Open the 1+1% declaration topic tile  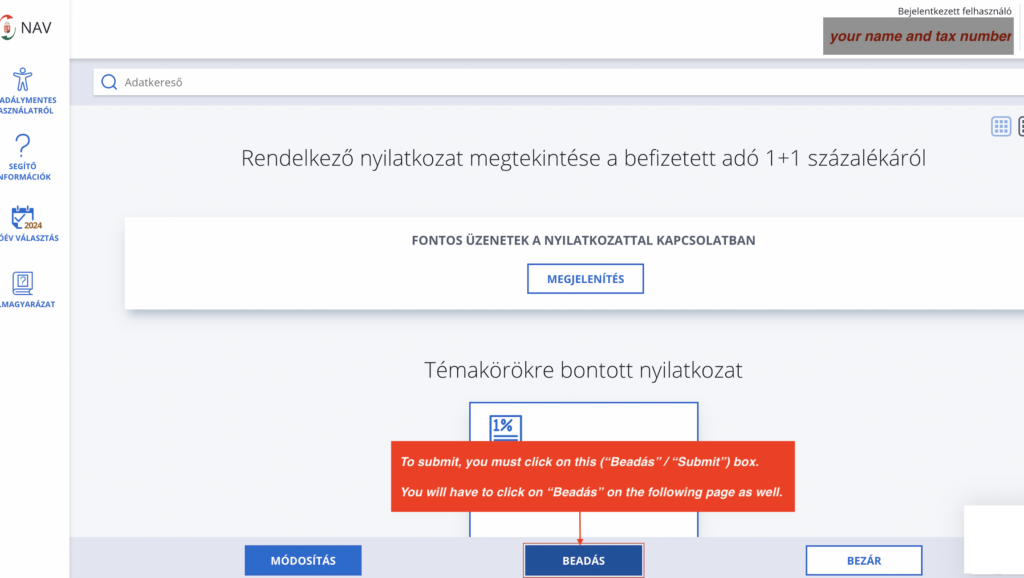pyautogui.click(x=583, y=470)
